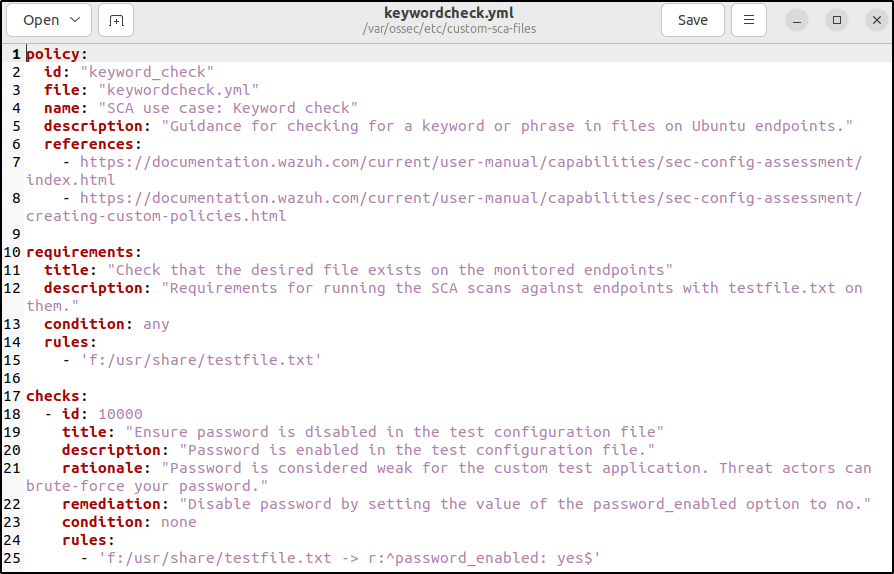The width and height of the screenshot is (894, 574).
Task: Click the condition value "any"
Action: point(157,324)
